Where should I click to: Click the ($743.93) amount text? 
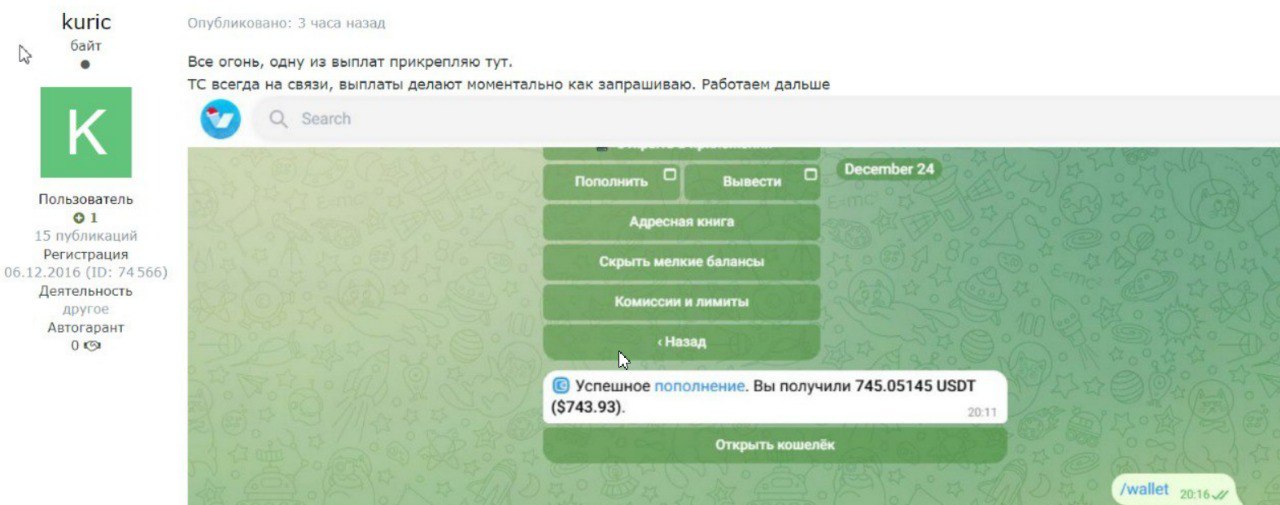pyautogui.click(x=587, y=408)
